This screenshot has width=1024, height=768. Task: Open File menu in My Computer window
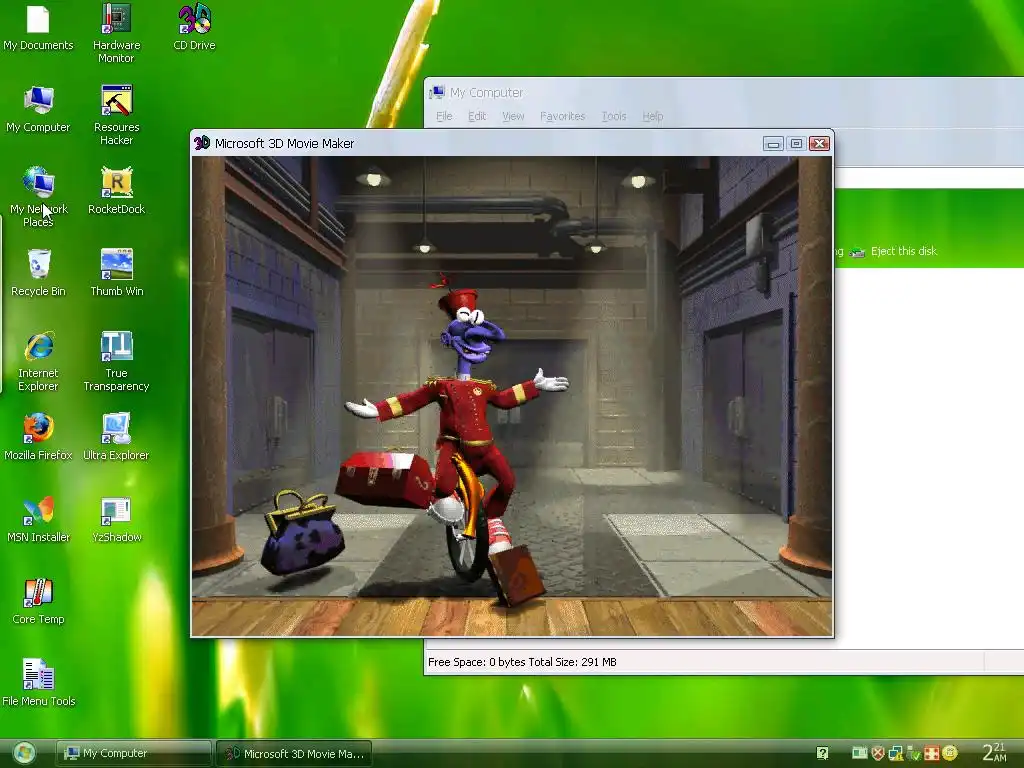444,116
